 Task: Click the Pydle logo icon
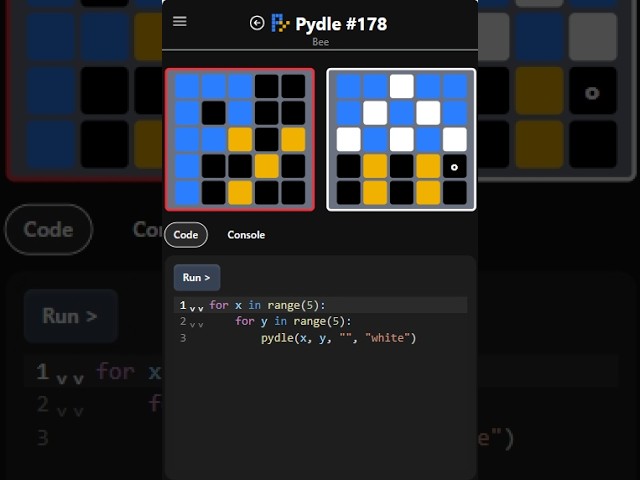coord(280,23)
